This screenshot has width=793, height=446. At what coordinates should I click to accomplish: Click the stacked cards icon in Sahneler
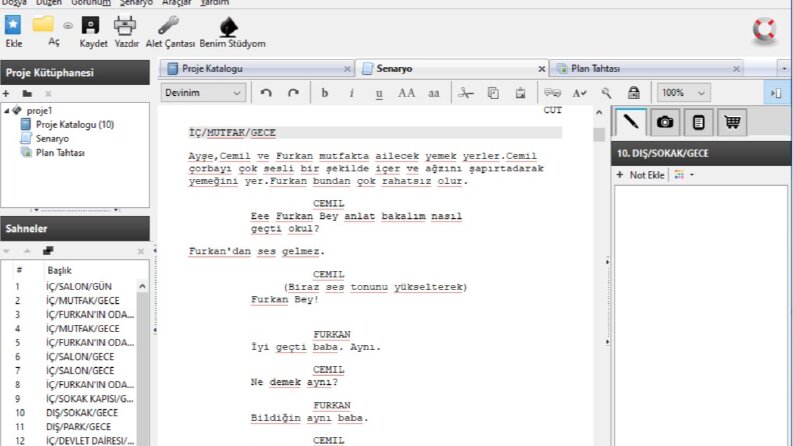tap(48, 251)
